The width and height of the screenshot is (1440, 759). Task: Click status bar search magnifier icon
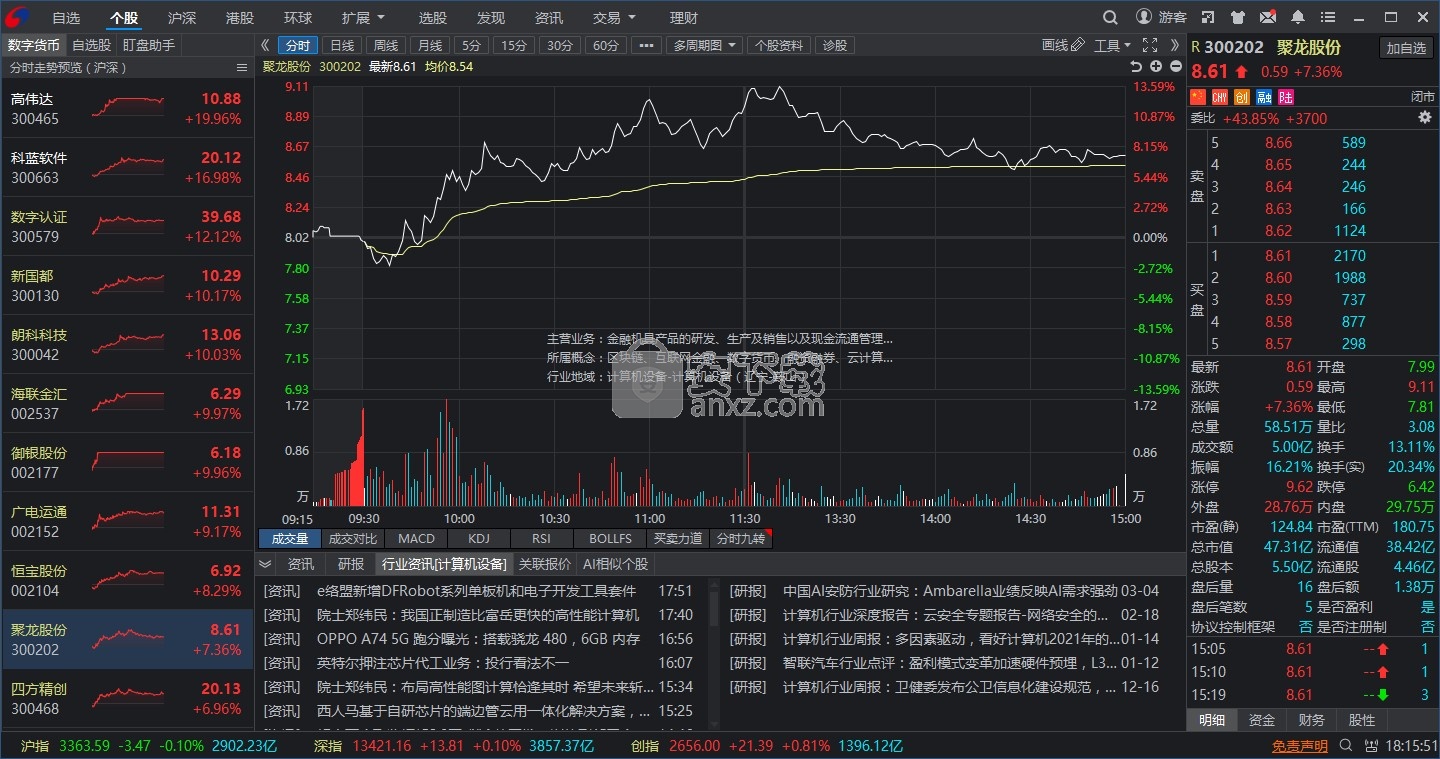click(1347, 746)
